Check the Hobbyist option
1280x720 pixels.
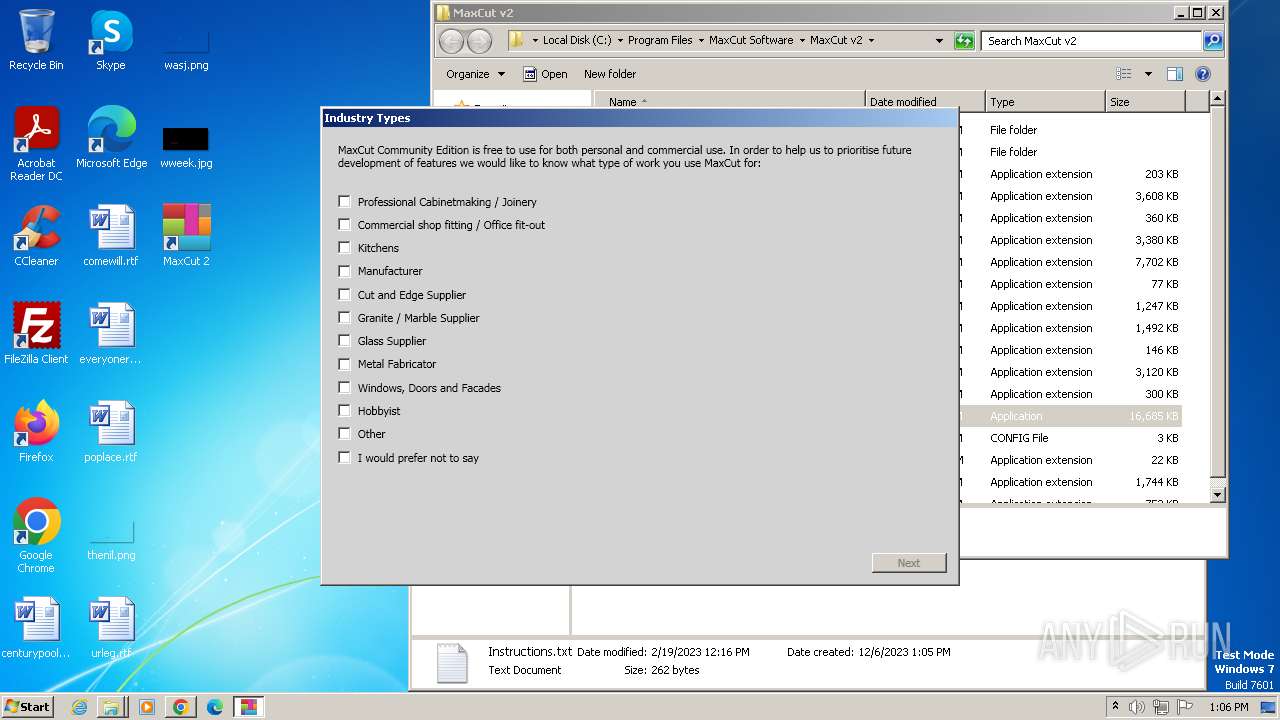(344, 410)
